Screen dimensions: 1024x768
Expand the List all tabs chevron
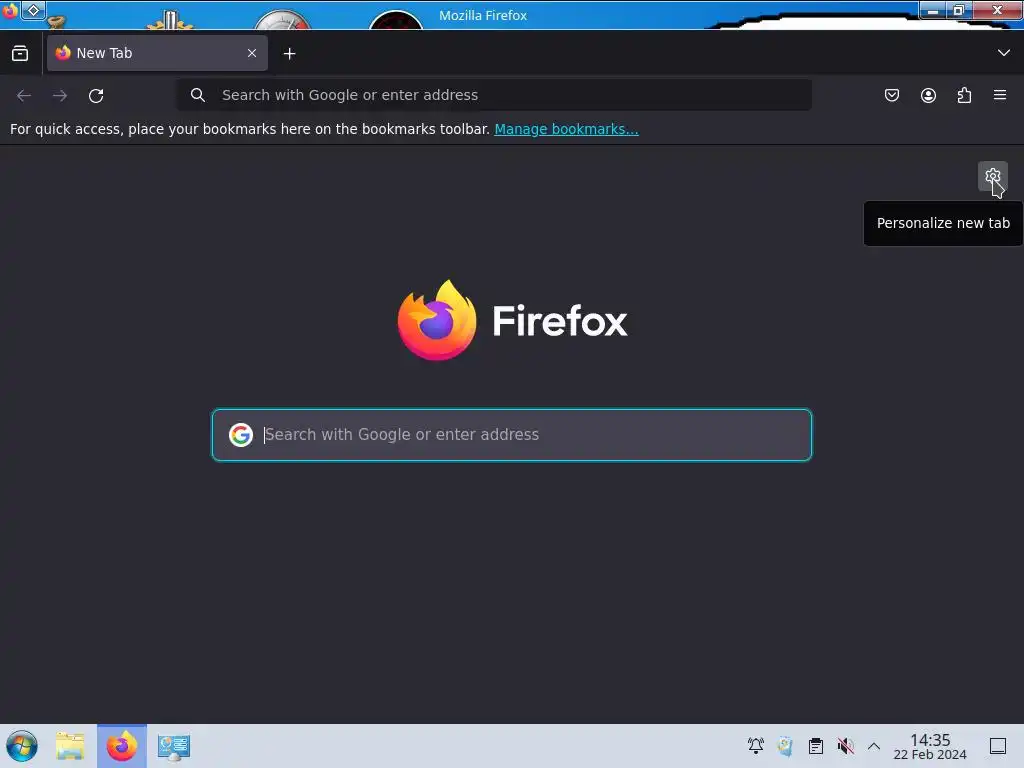pos(1004,53)
